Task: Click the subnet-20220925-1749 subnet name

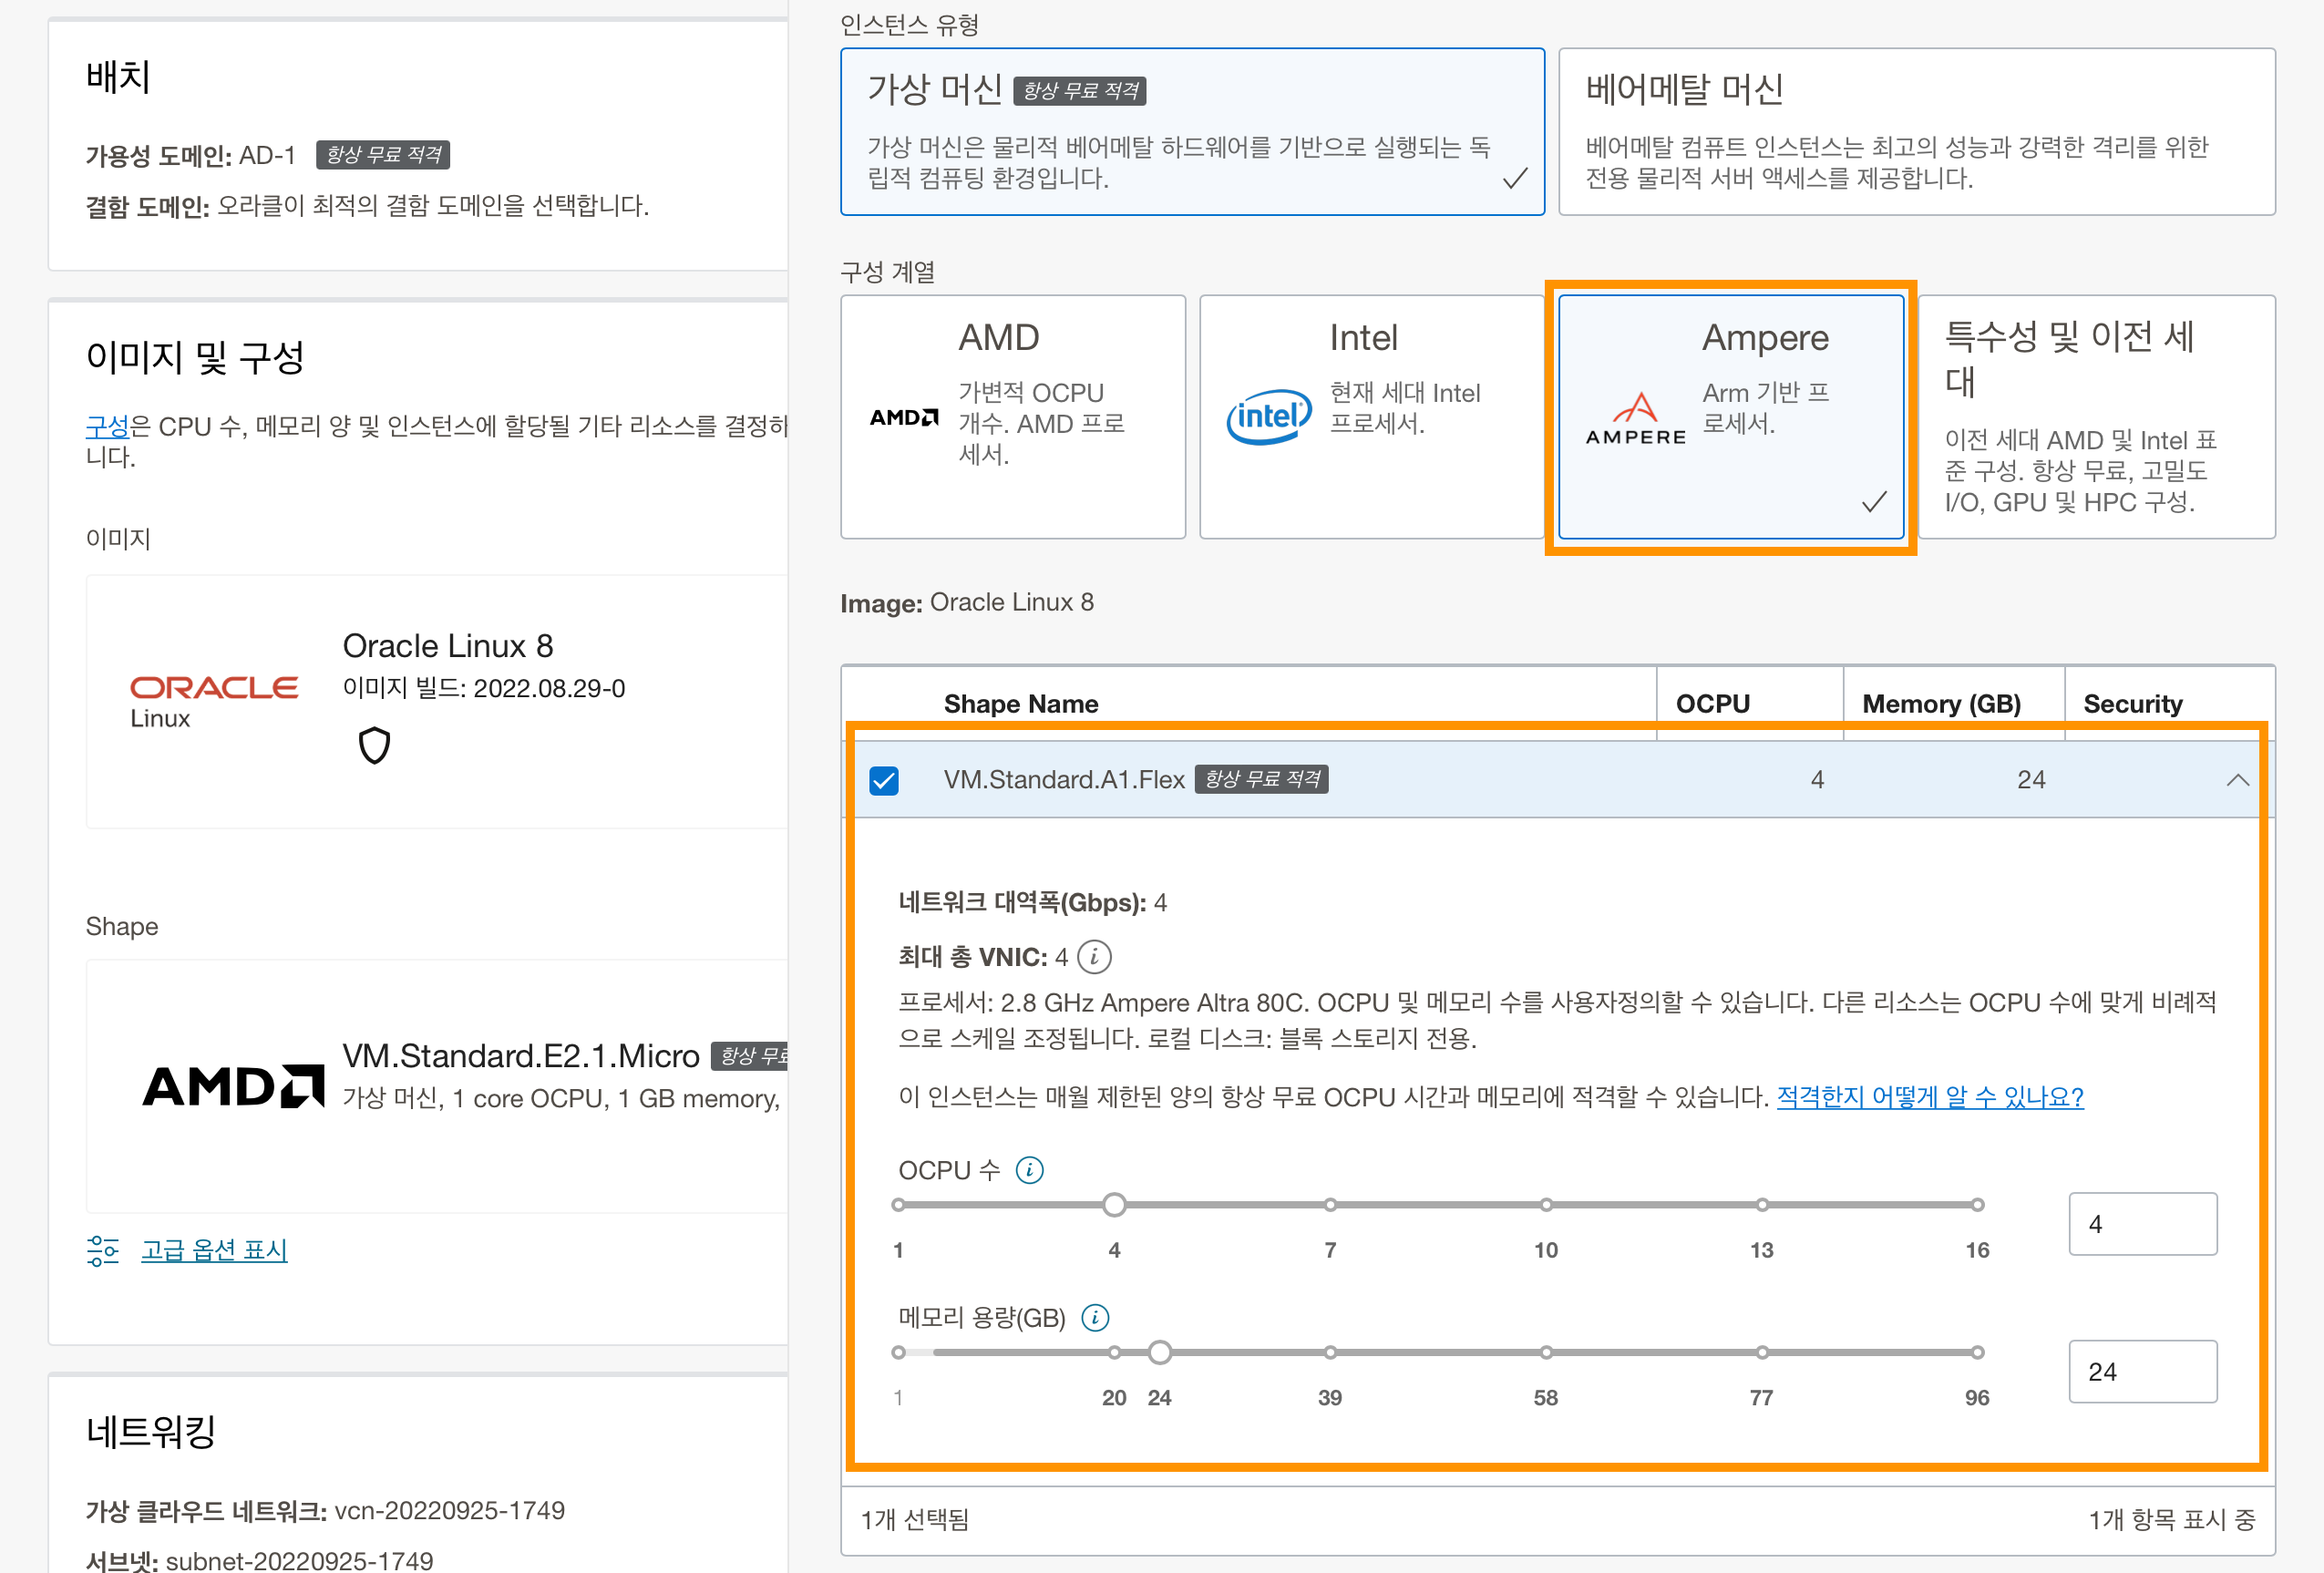Action: point(300,1560)
